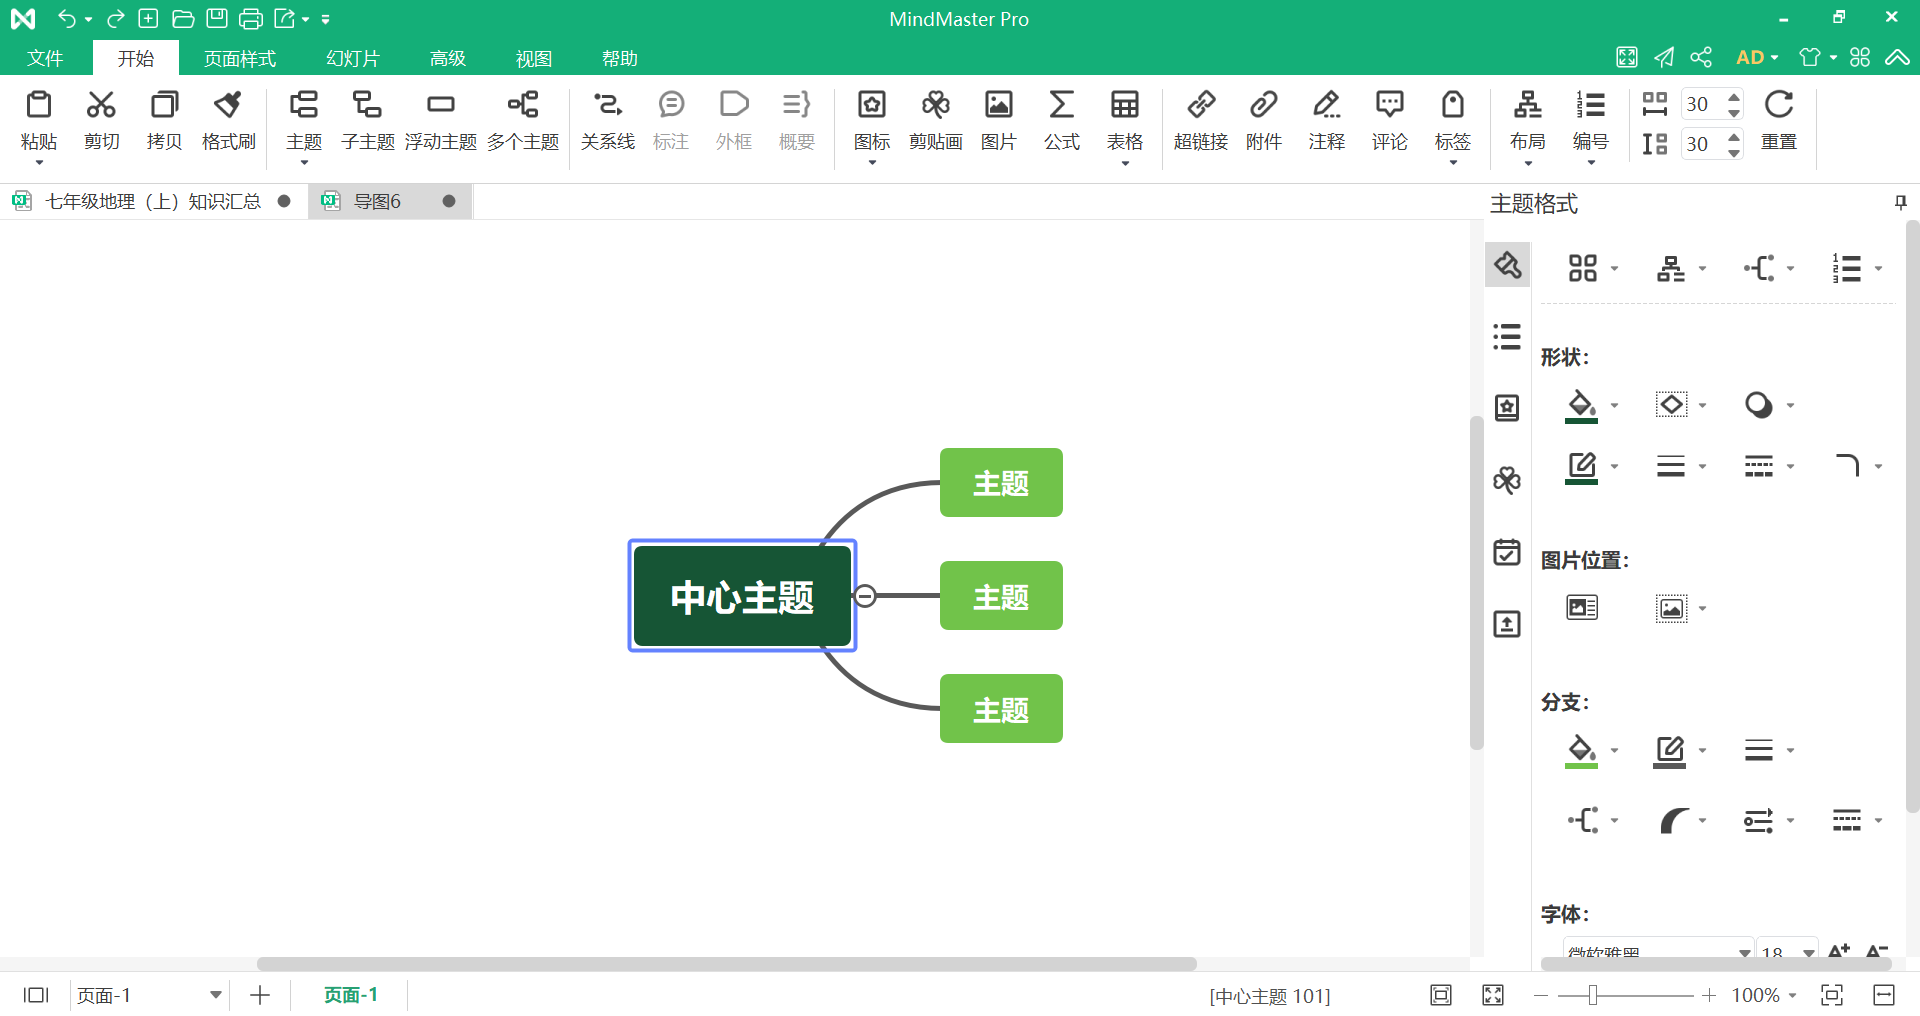Add a relationship line (关系线)
The width and height of the screenshot is (1920, 1016).
(x=608, y=122)
